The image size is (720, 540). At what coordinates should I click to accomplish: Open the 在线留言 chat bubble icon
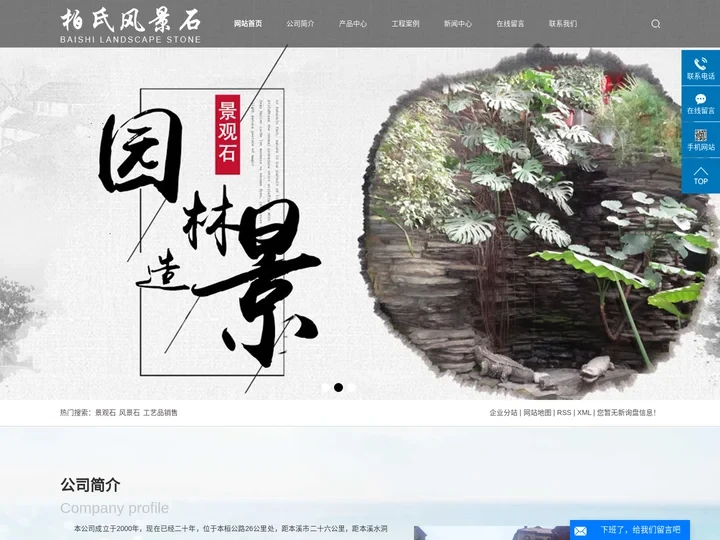(700, 99)
